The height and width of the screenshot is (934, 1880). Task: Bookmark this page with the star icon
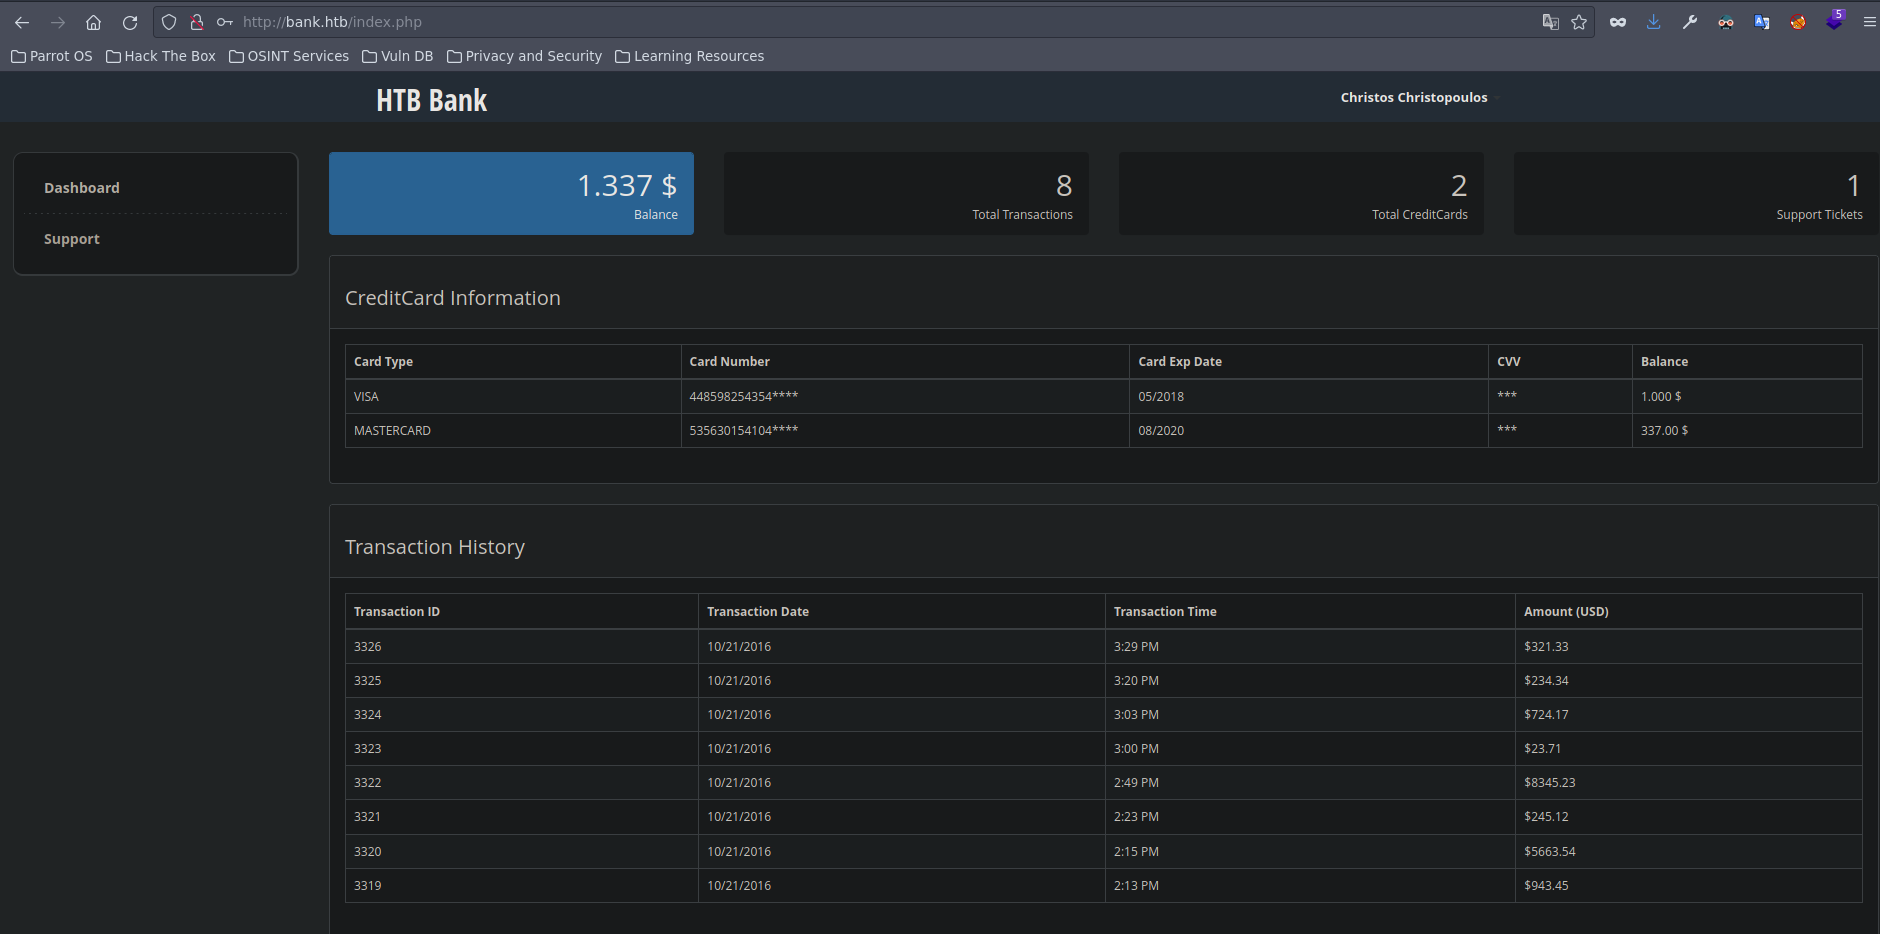(1579, 22)
